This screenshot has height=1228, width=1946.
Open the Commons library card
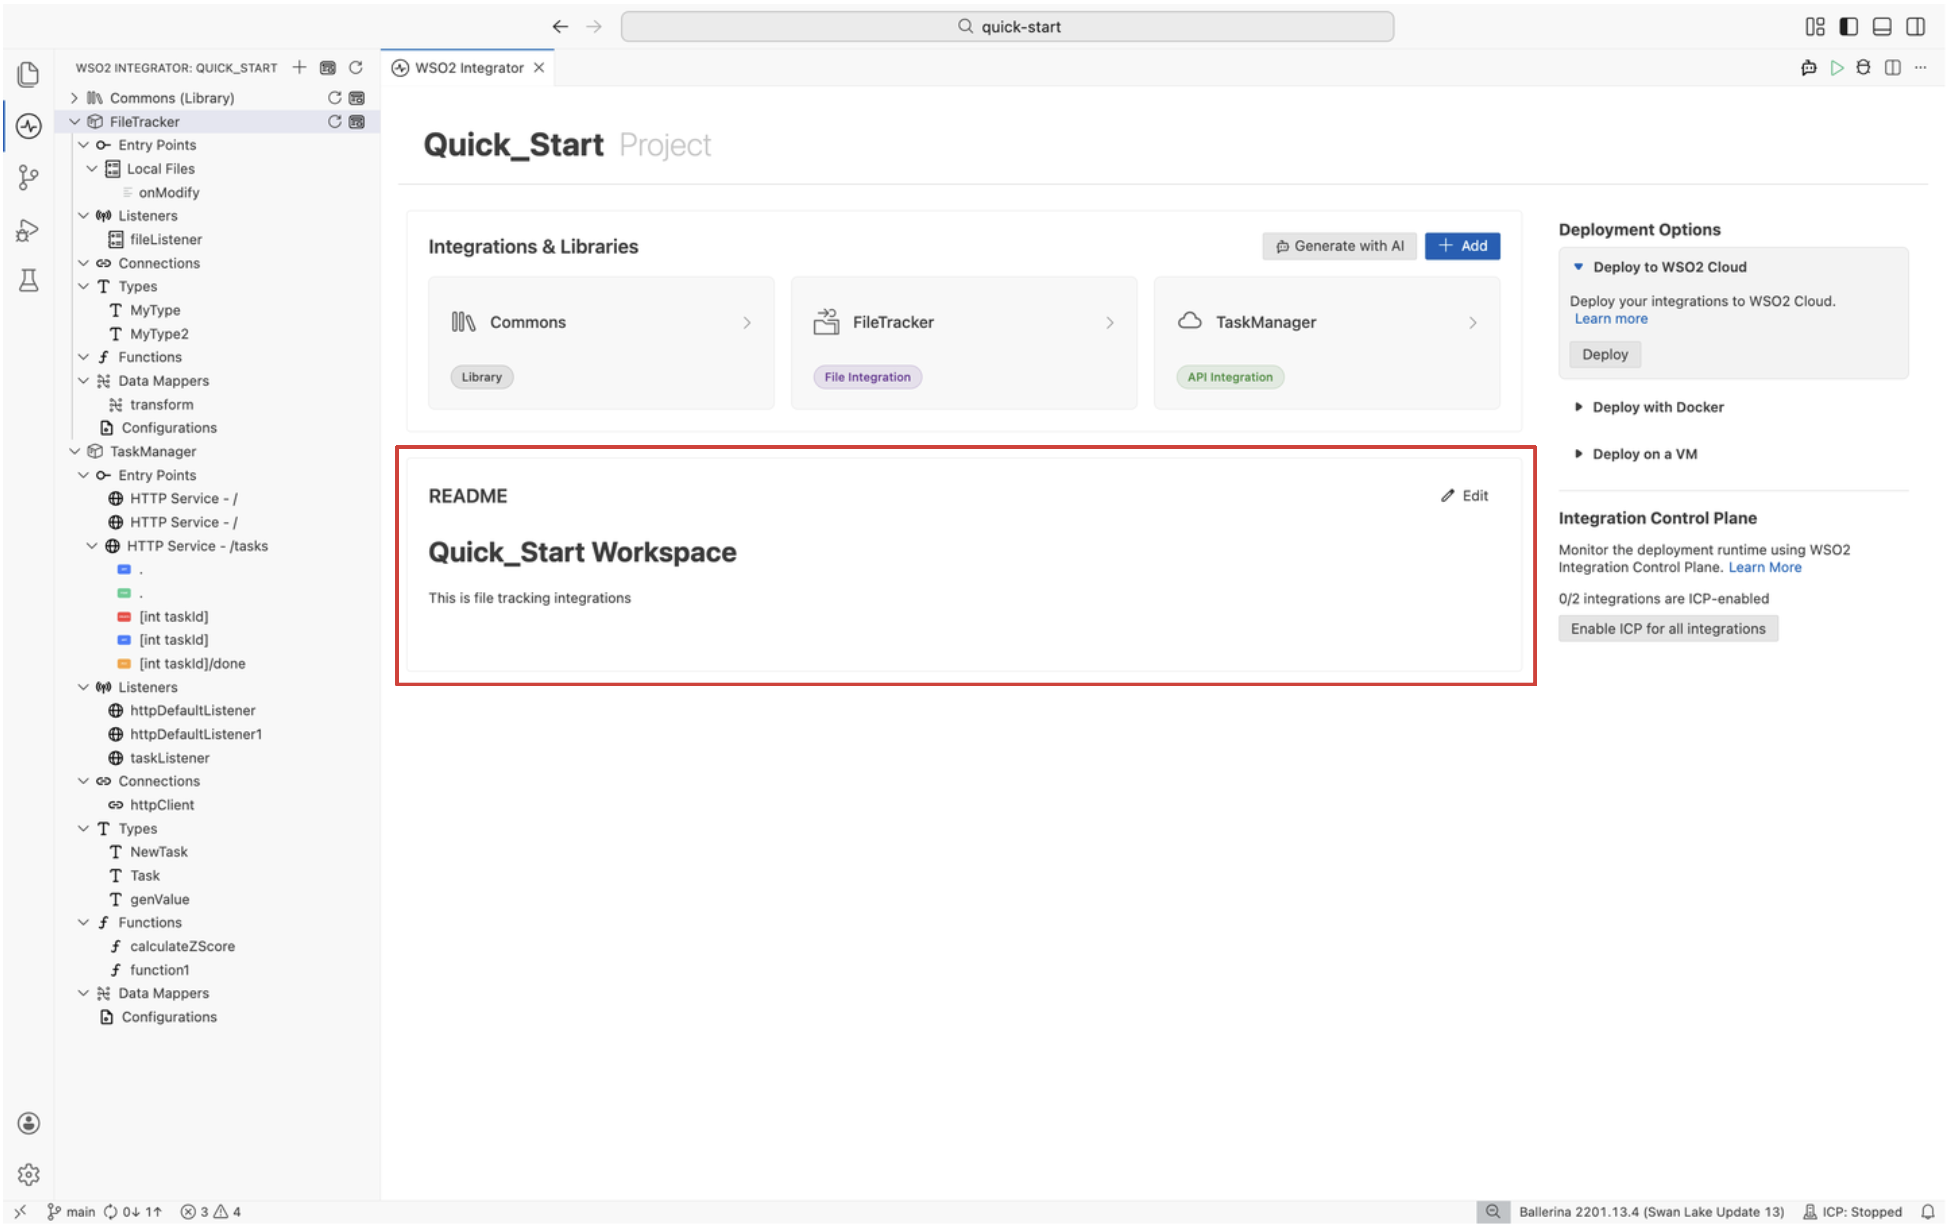point(601,343)
